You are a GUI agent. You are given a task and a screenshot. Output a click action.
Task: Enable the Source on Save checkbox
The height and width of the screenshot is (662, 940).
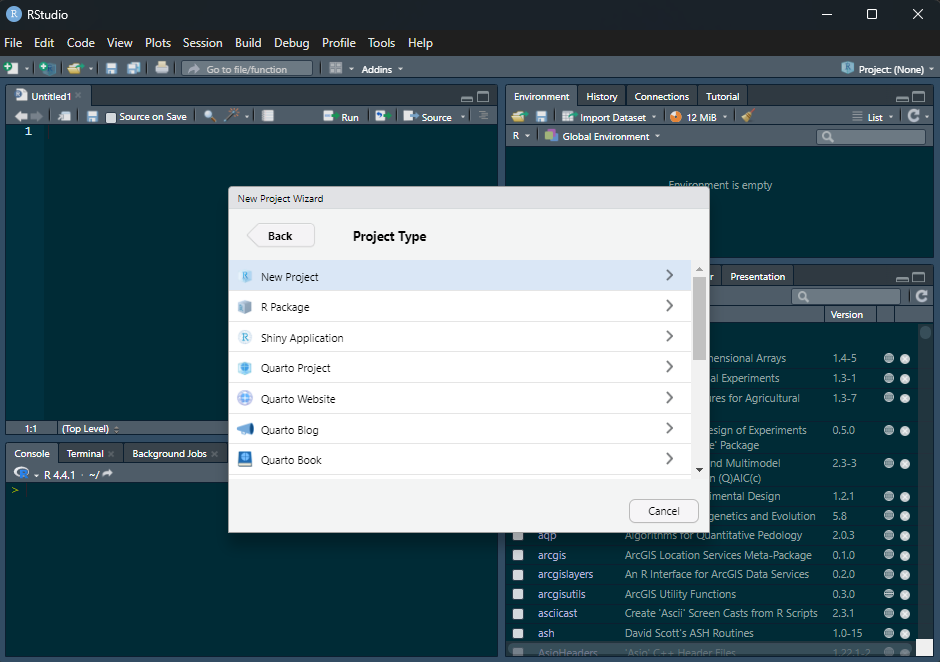click(111, 118)
